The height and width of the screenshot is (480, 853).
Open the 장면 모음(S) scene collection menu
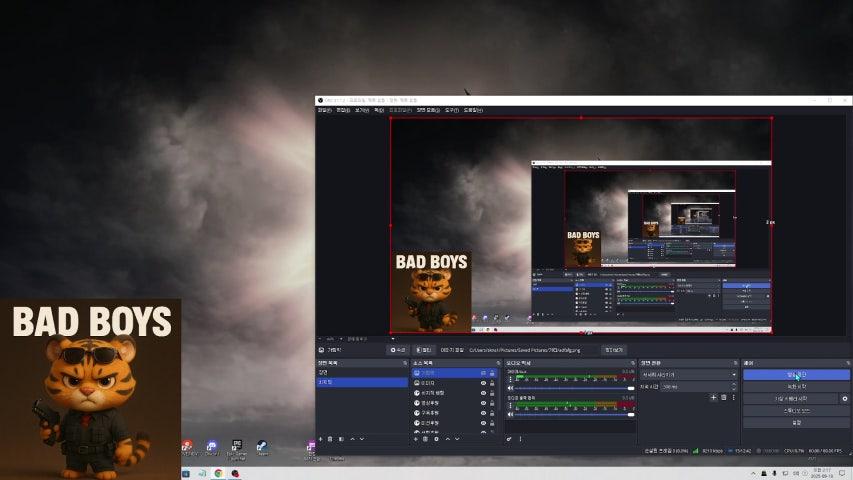(428, 110)
